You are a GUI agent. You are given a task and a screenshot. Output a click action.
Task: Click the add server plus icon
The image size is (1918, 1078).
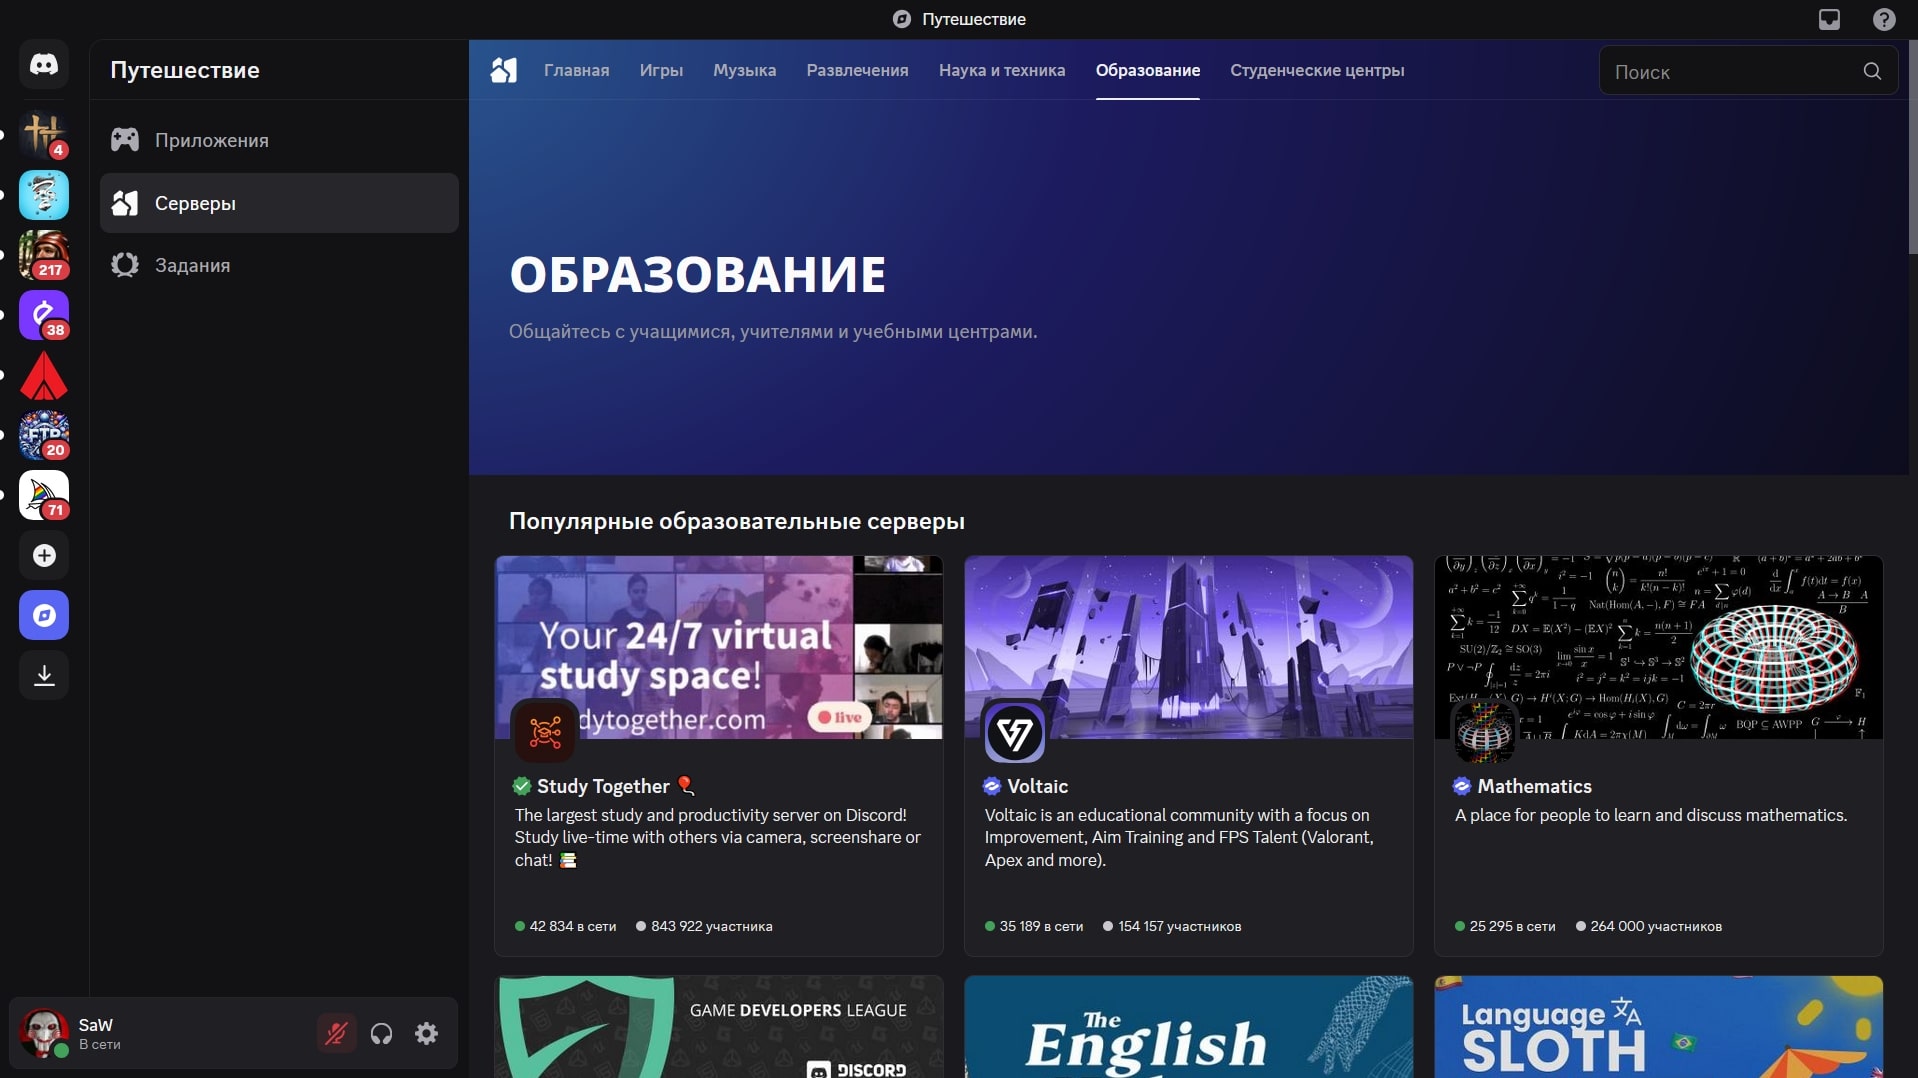click(44, 555)
